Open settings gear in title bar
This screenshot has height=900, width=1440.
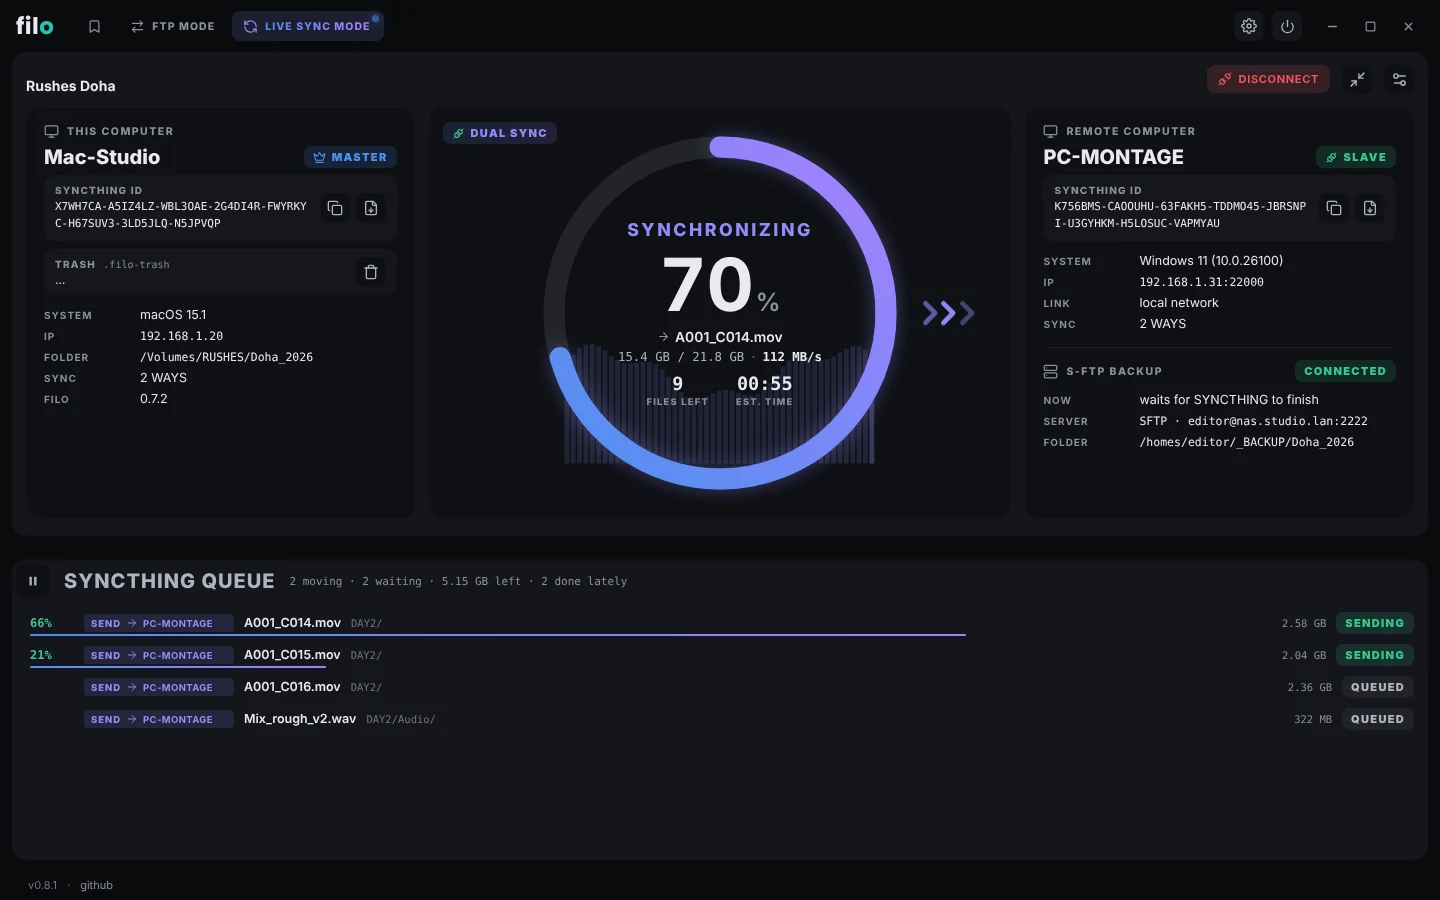[1249, 27]
